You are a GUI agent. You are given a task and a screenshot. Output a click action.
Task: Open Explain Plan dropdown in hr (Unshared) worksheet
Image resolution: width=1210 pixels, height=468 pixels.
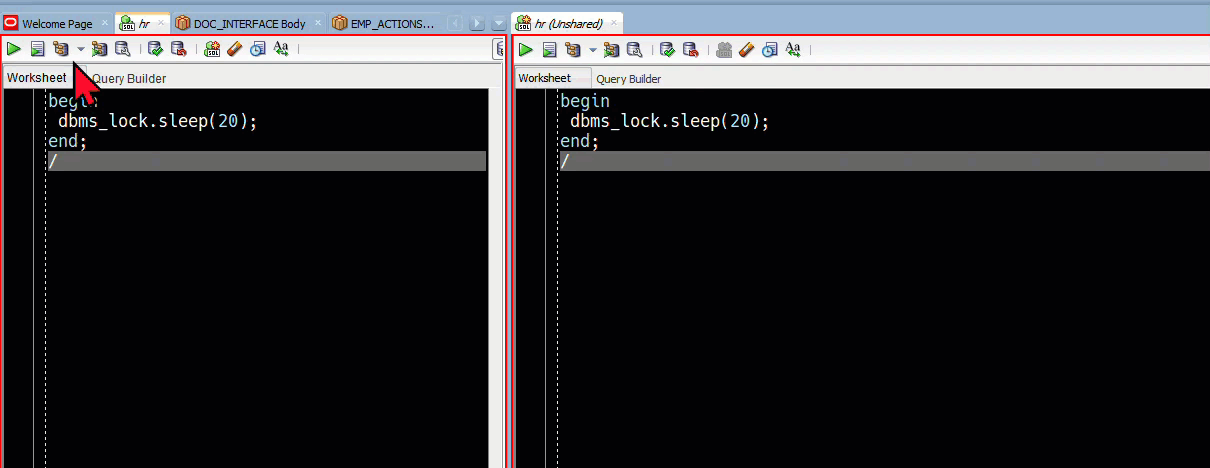pos(593,50)
